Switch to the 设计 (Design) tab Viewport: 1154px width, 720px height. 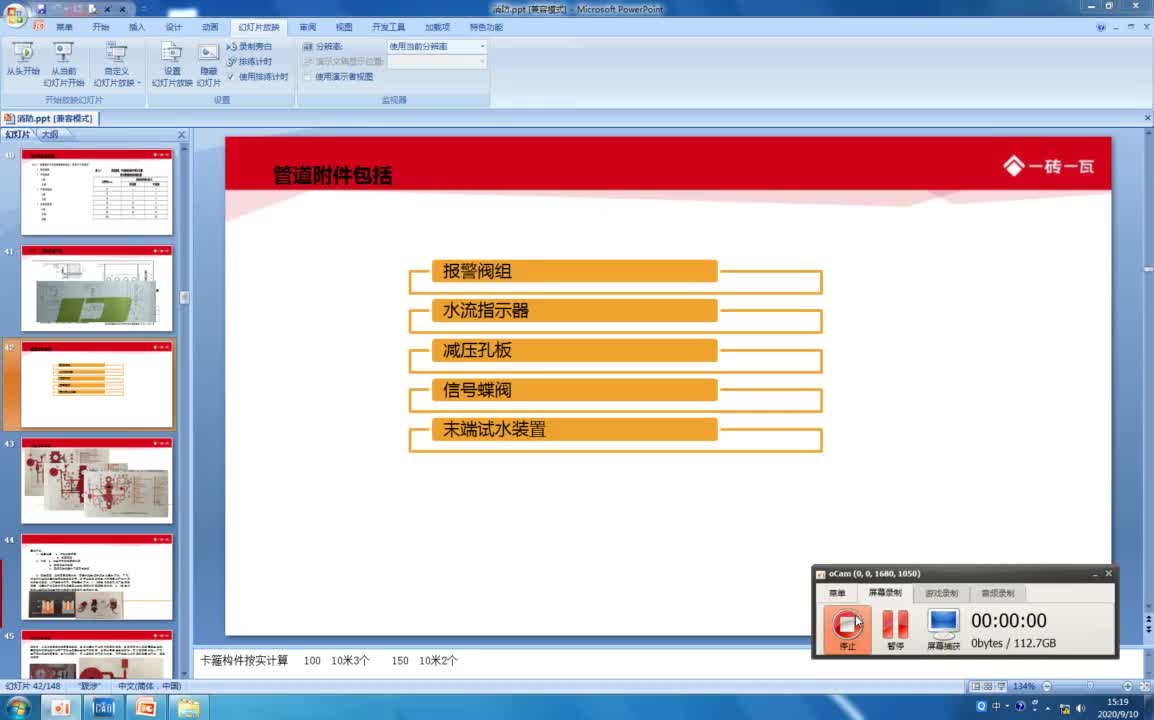pos(174,27)
